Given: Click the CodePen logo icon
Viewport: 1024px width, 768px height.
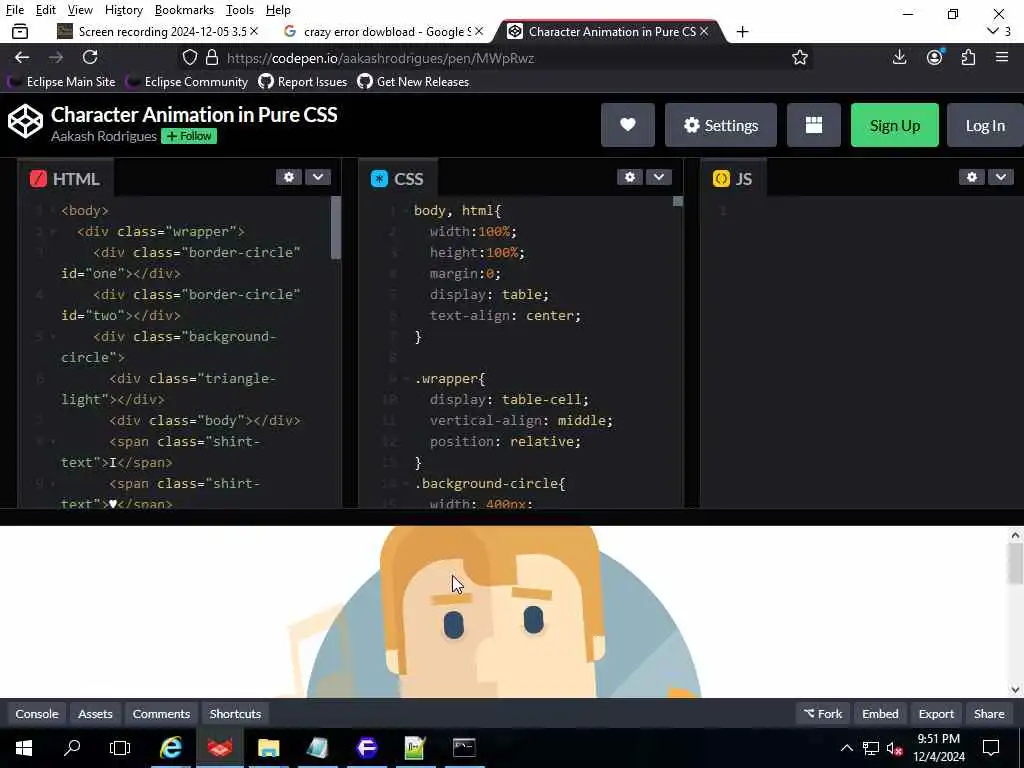Looking at the screenshot, I should [x=25, y=121].
